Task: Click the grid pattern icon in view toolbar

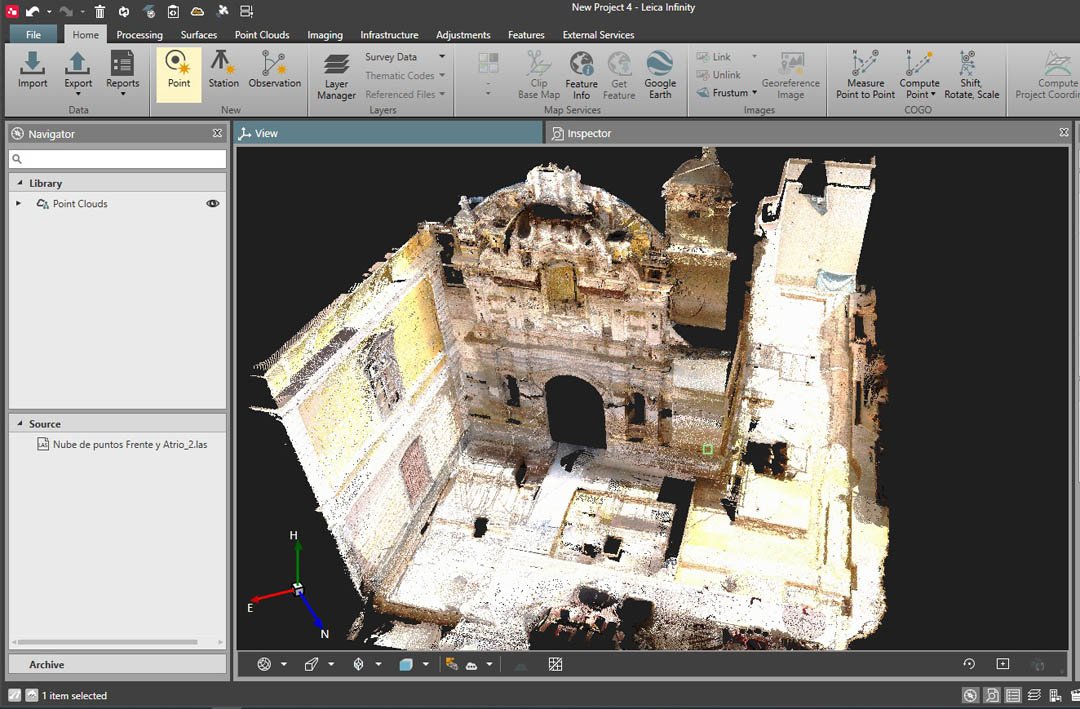Action: [x=555, y=664]
